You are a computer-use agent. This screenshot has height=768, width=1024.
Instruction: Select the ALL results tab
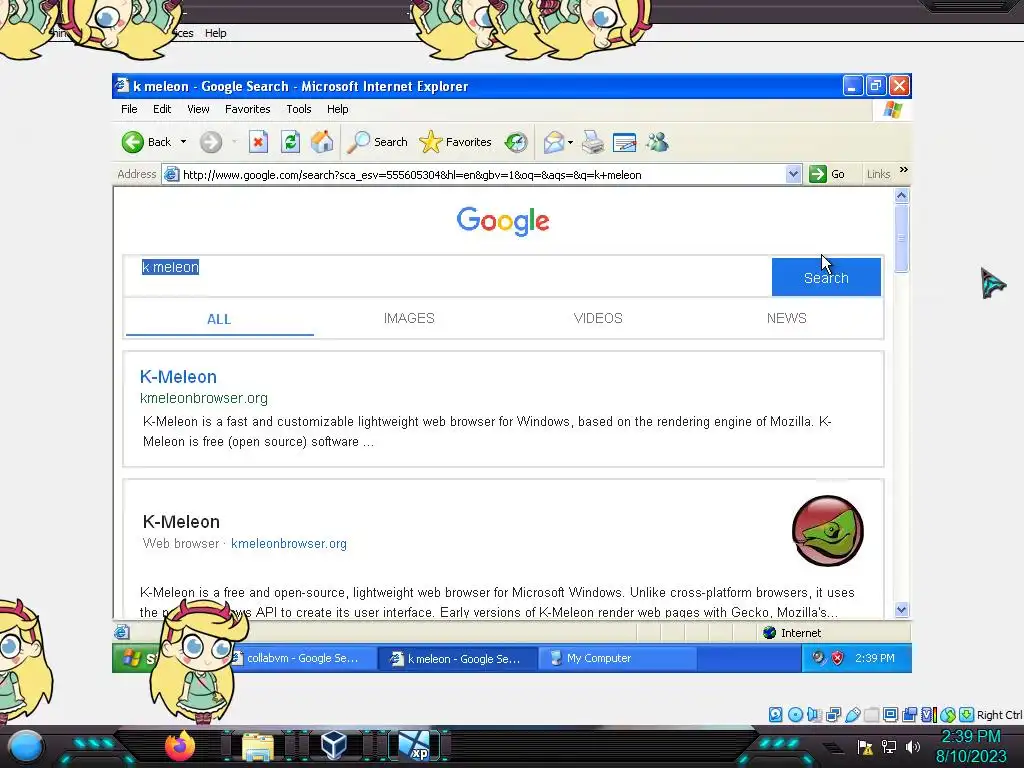(219, 319)
